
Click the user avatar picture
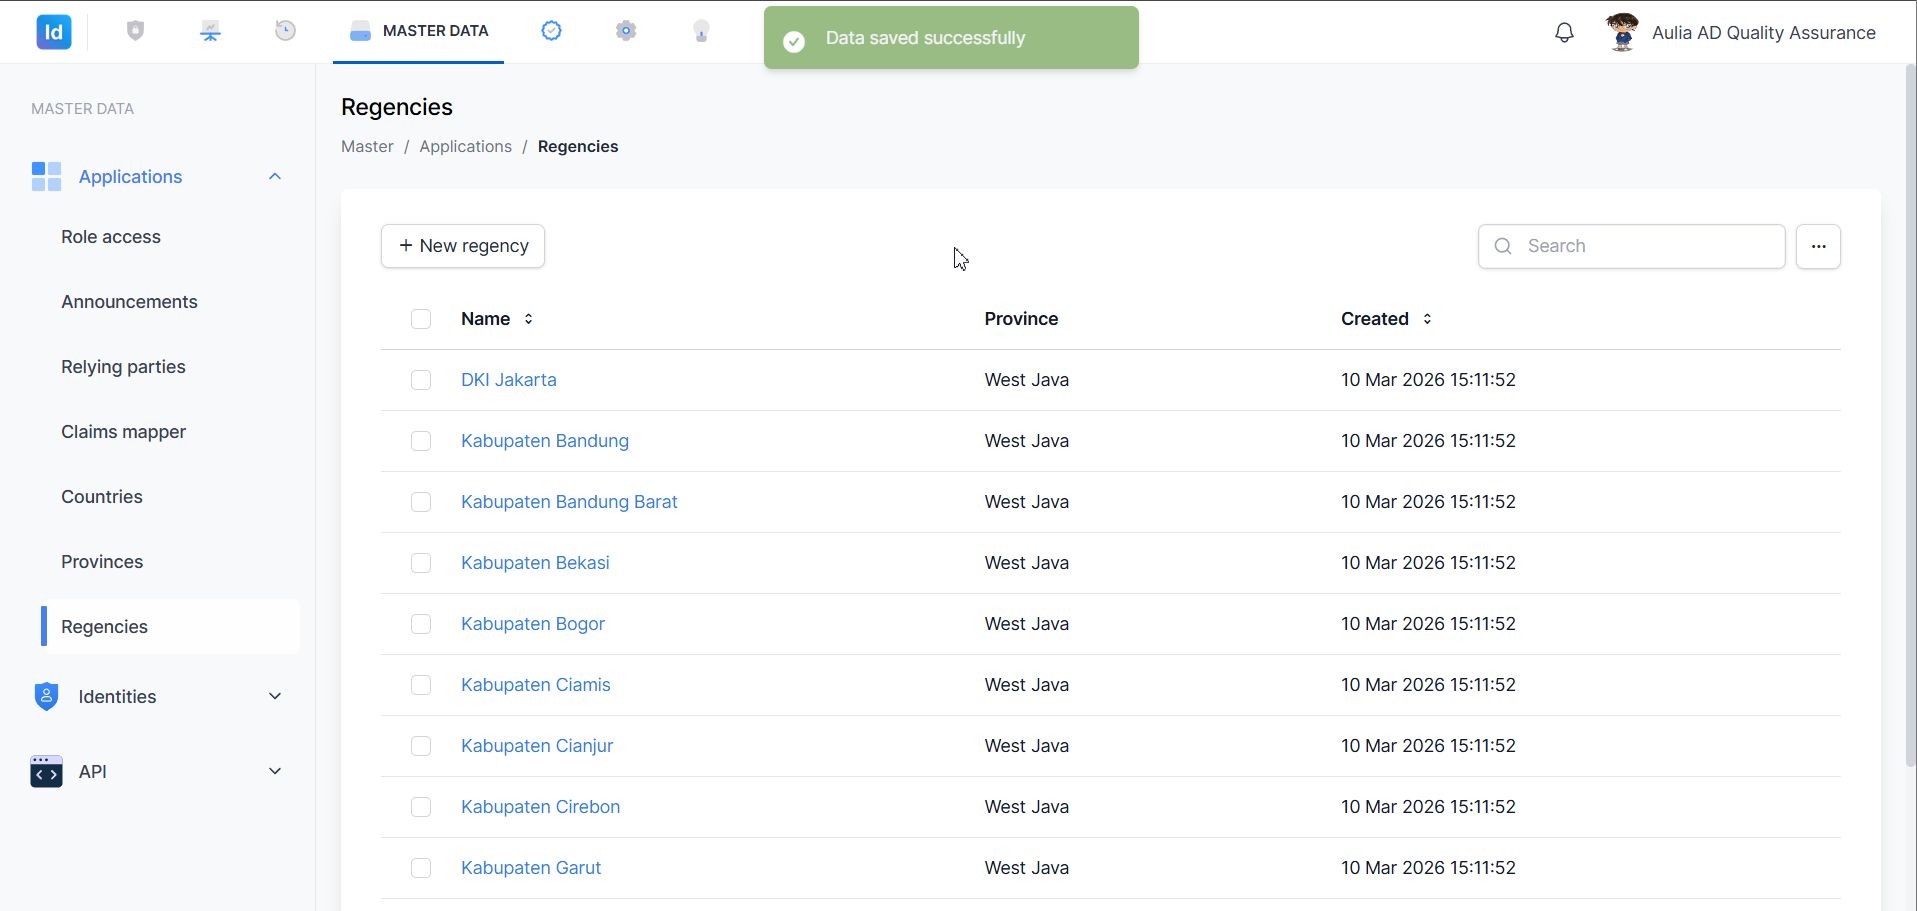pyautogui.click(x=1622, y=32)
